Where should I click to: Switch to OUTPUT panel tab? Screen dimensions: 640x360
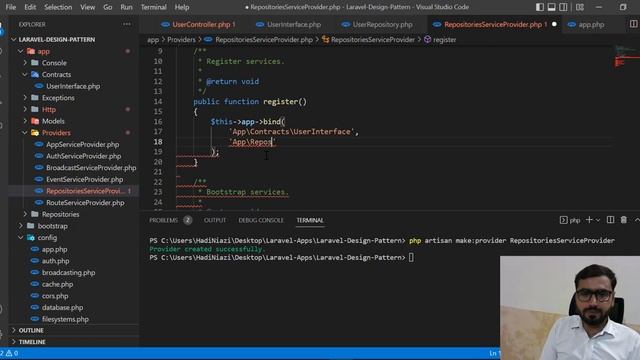(x=215, y=220)
